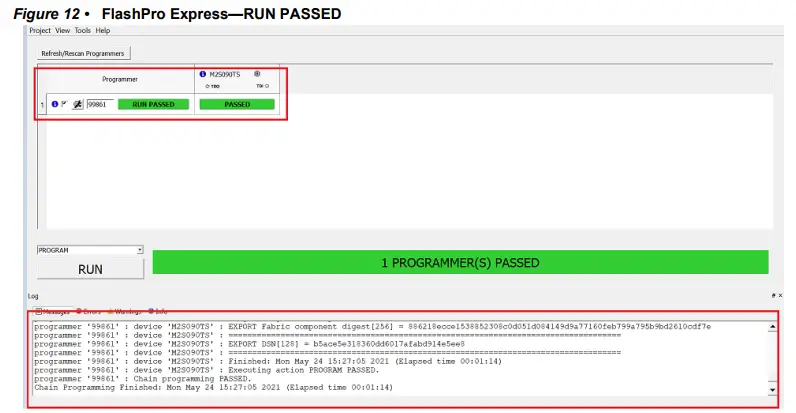
Task: Open the Project menu
Action: [40, 30]
